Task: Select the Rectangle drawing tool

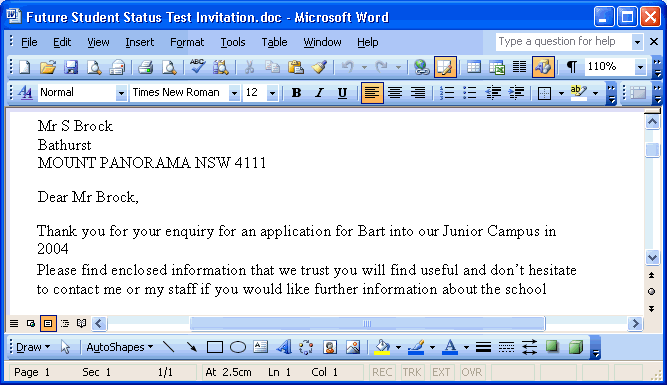Action: [215, 347]
